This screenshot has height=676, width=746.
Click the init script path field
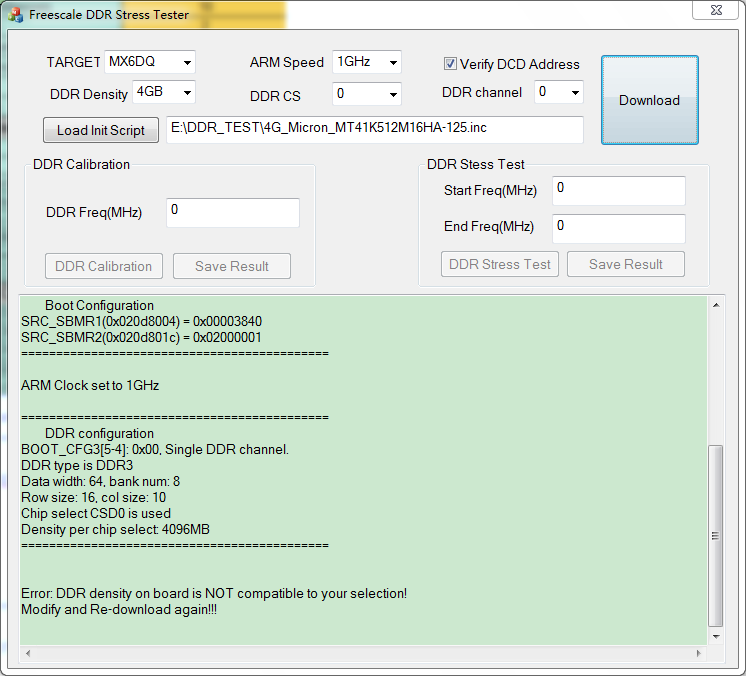374,129
